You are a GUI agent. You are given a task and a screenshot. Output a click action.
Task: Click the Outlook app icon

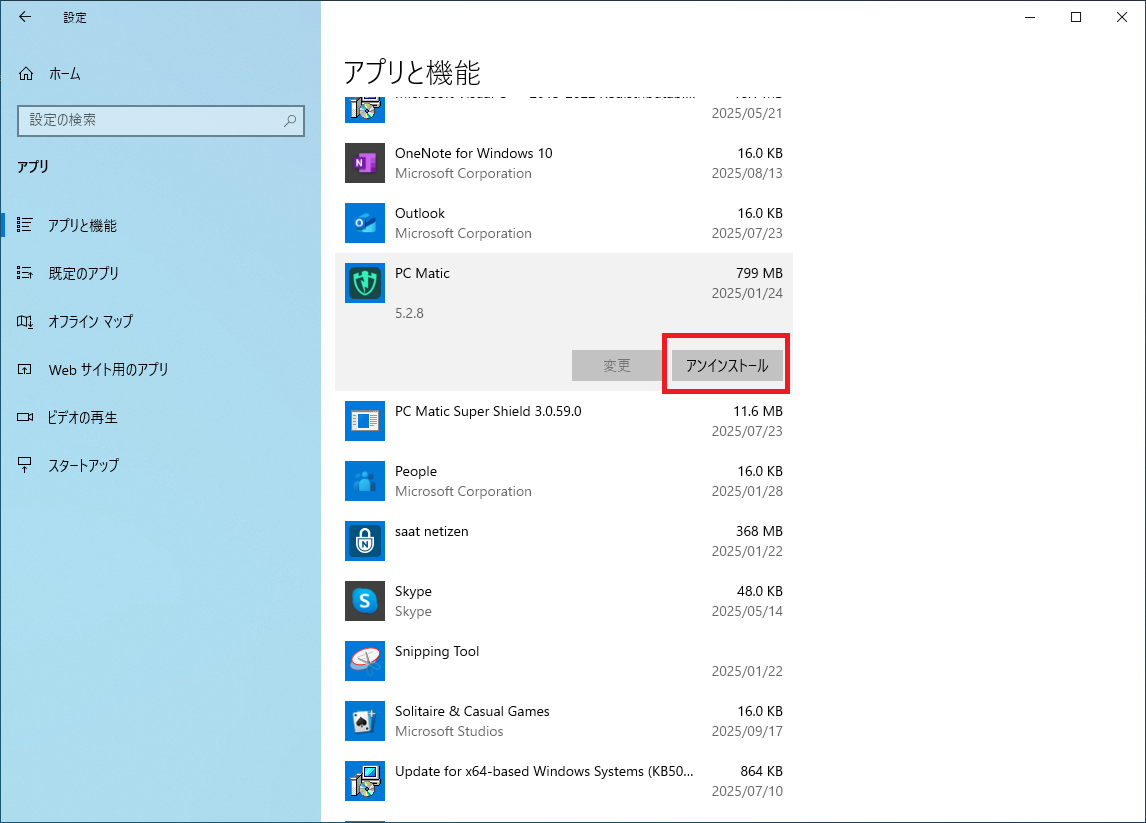coord(365,223)
